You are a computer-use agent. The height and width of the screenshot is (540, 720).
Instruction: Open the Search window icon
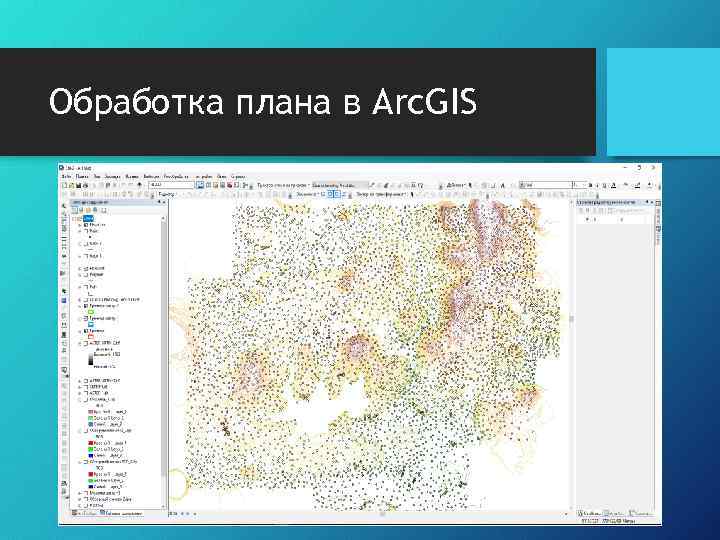[x=222, y=185]
